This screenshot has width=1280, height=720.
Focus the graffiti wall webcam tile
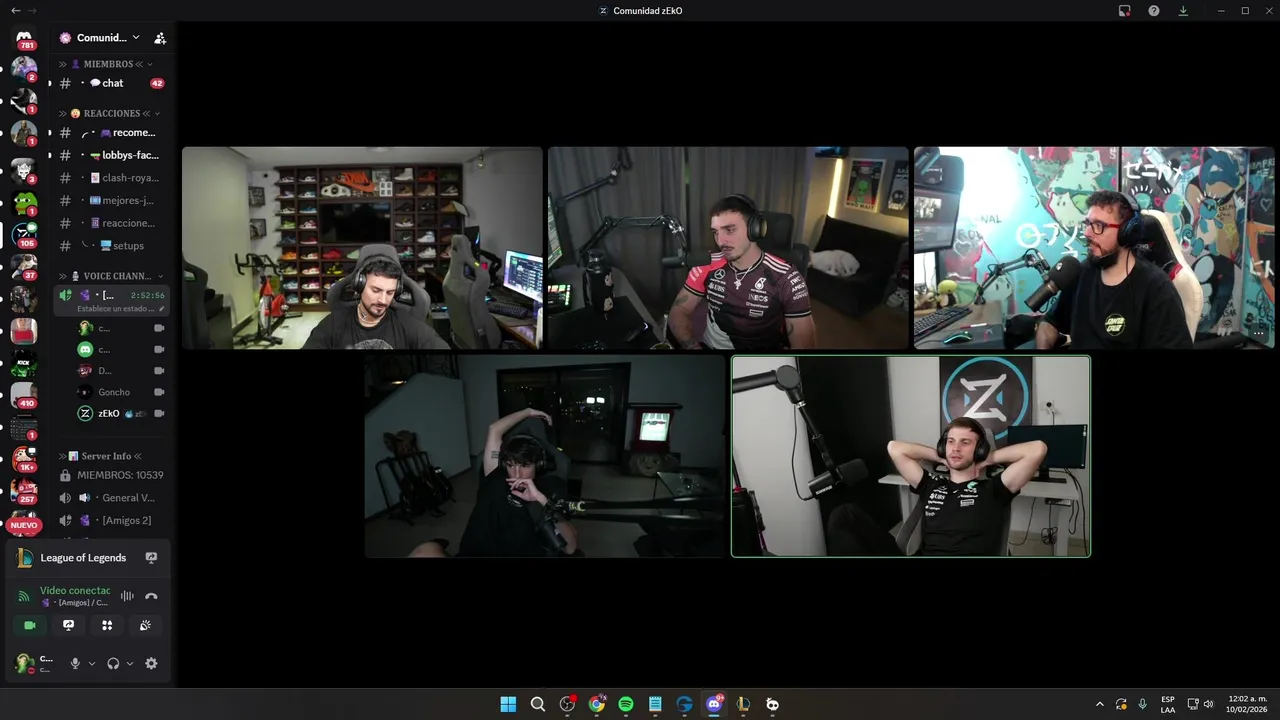click(x=1094, y=248)
